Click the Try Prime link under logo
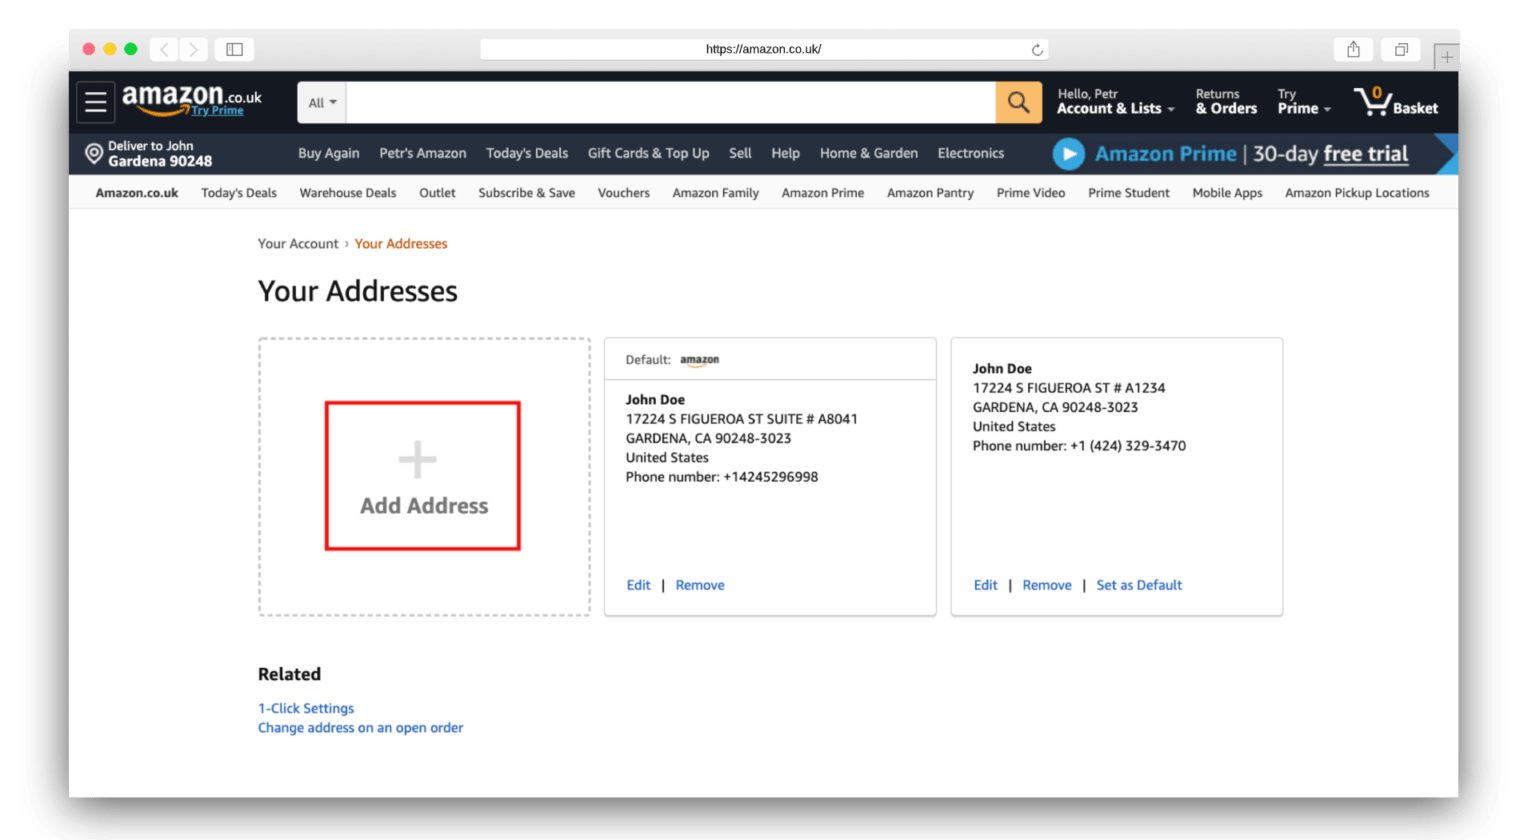Viewport: 1536px width, 840px height. [217, 111]
